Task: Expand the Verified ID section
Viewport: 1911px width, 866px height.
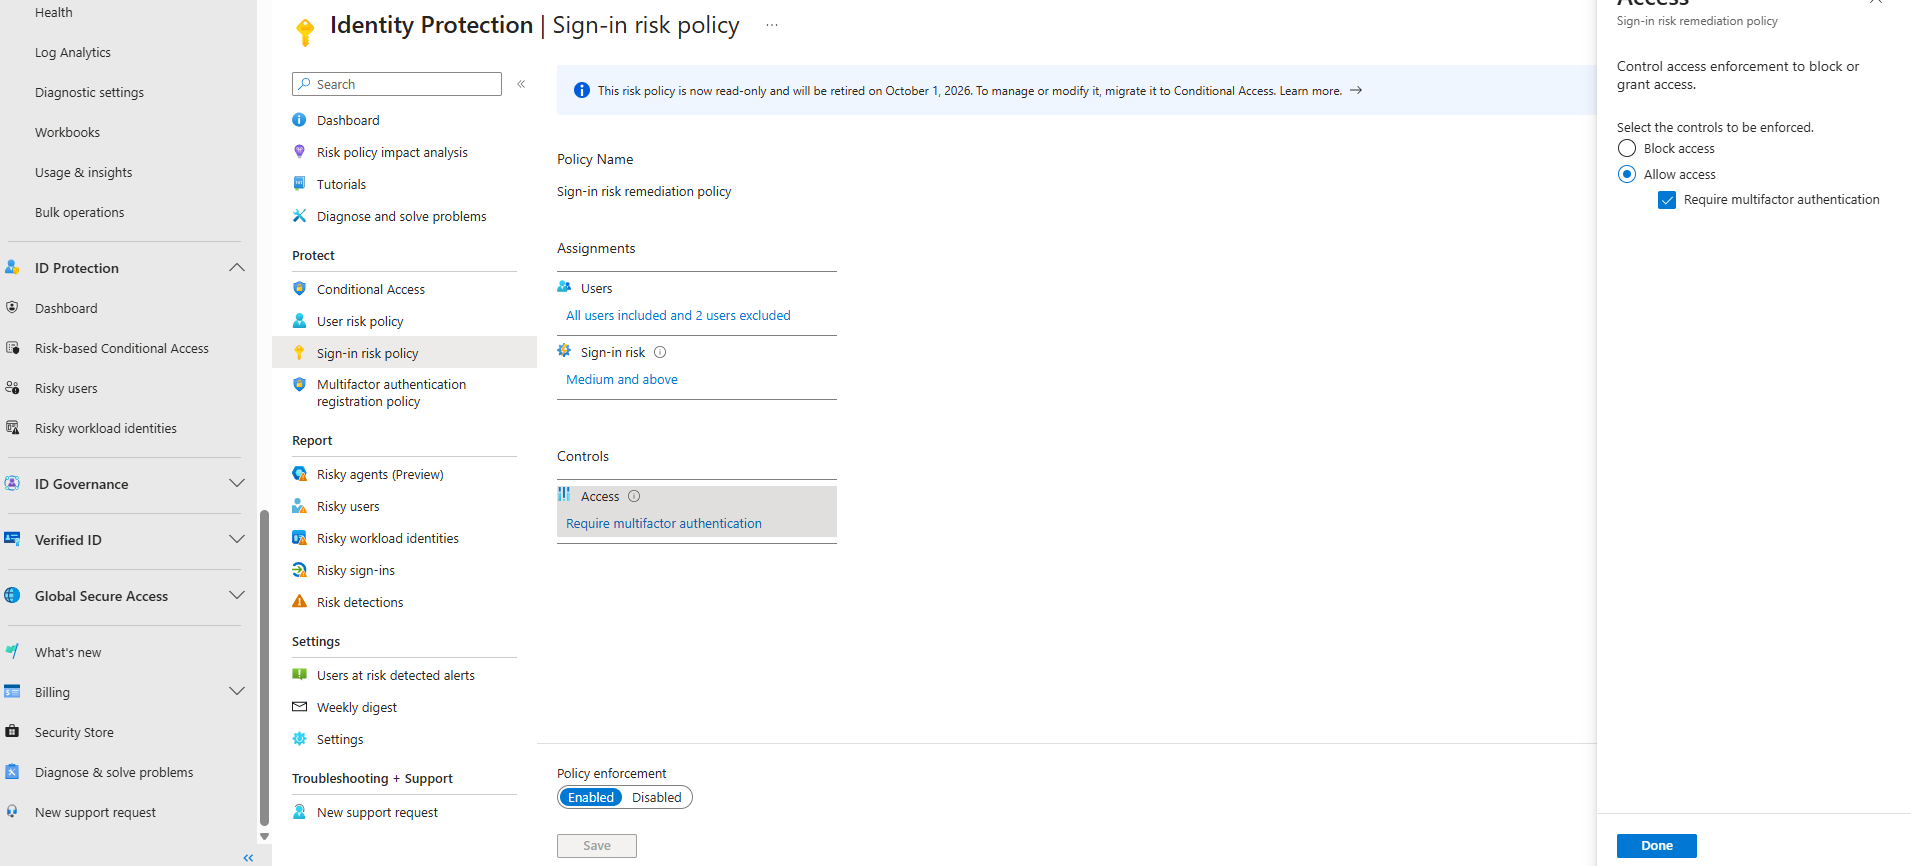Action: (237, 540)
